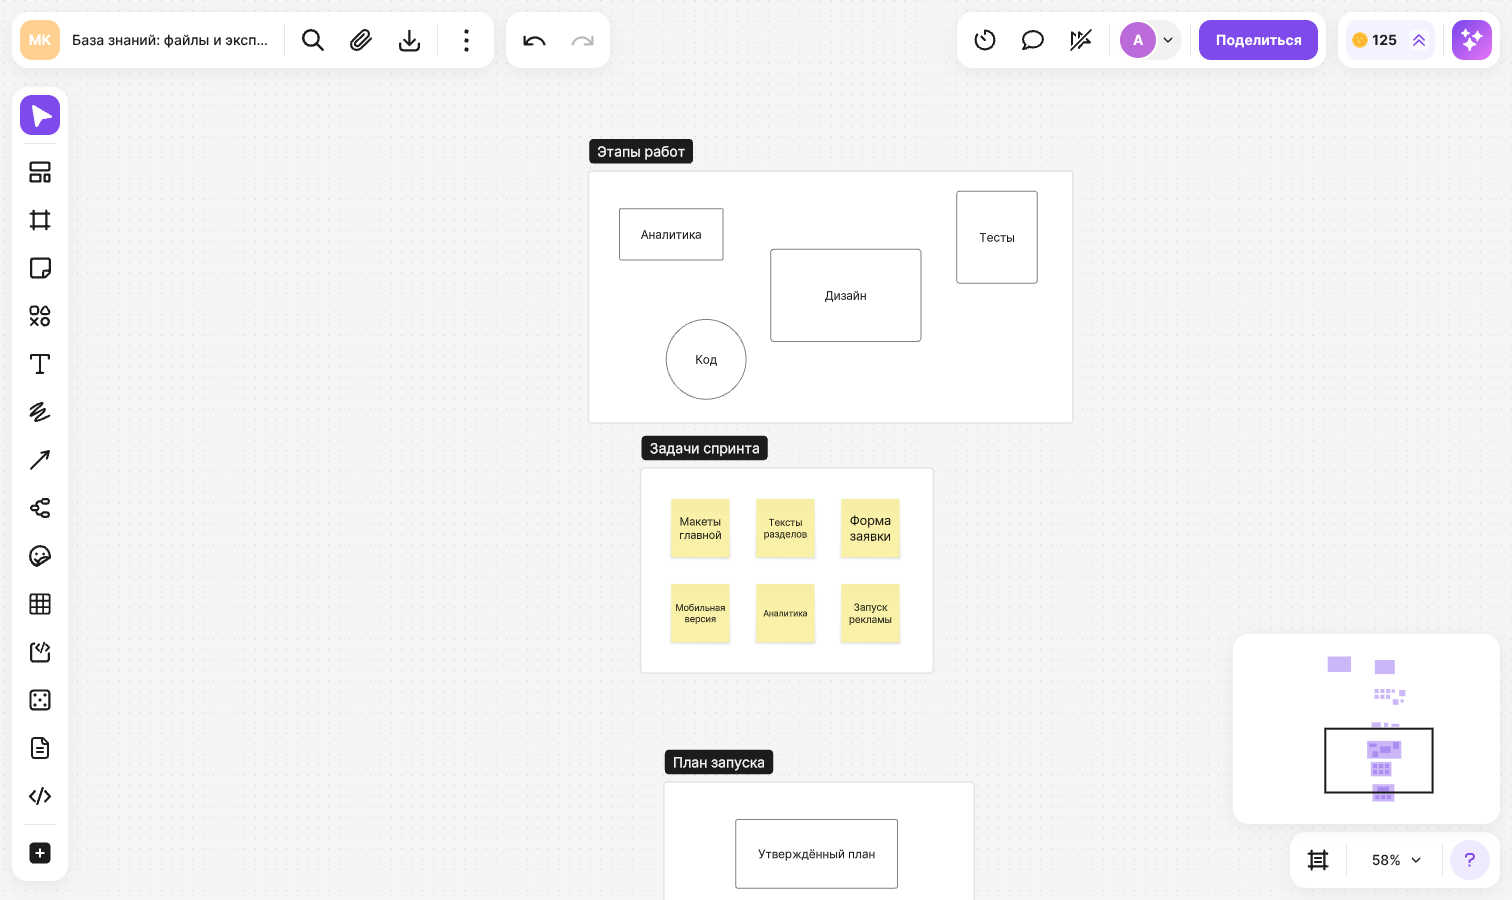Select the Форма заявки sticky note
Screen dimensions: 1512x900
click(x=870, y=528)
